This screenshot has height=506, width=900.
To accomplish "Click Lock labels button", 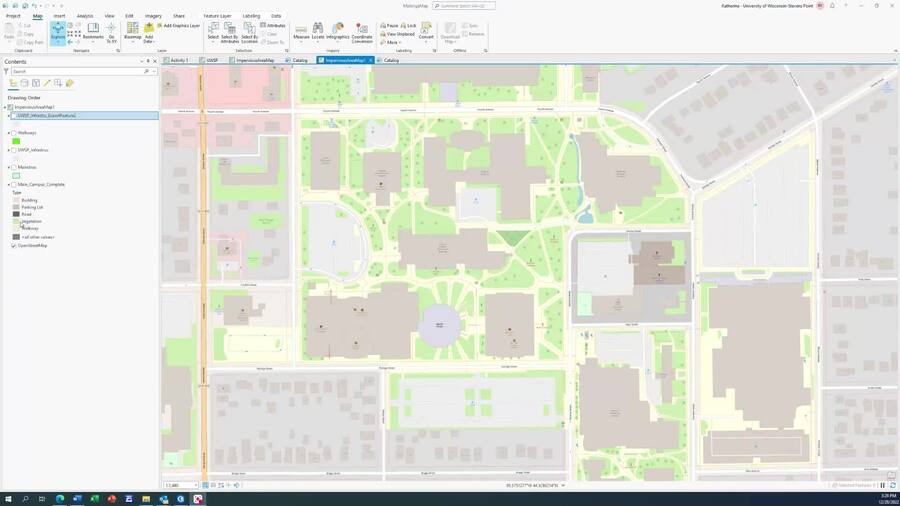I will pos(409,26).
